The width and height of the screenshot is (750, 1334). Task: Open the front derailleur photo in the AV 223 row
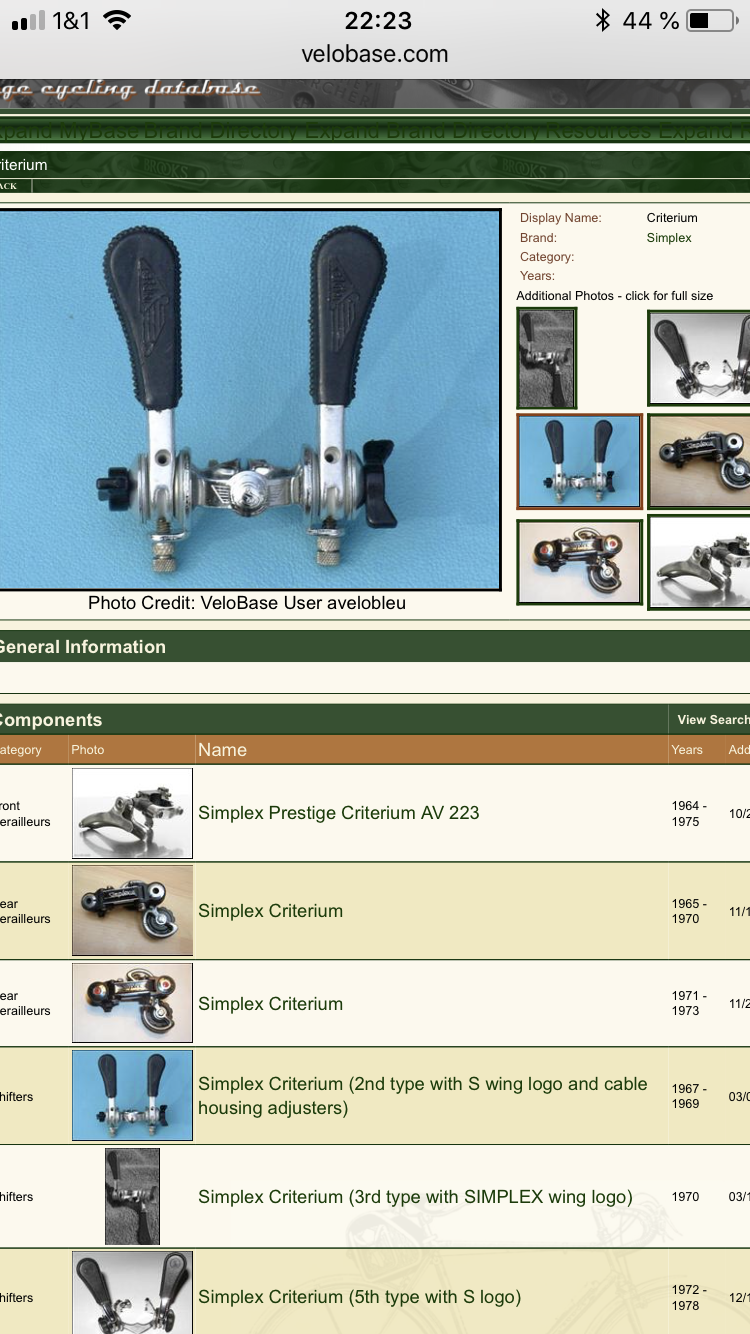pyautogui.click(x=132, y=813)
